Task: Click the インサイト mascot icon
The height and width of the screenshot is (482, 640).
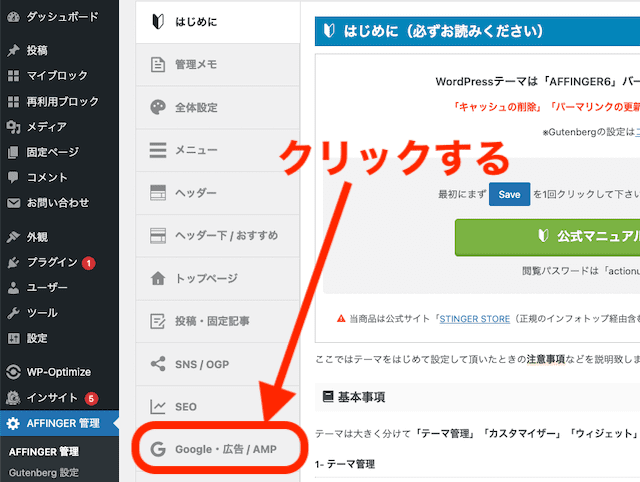Action: 13,398
